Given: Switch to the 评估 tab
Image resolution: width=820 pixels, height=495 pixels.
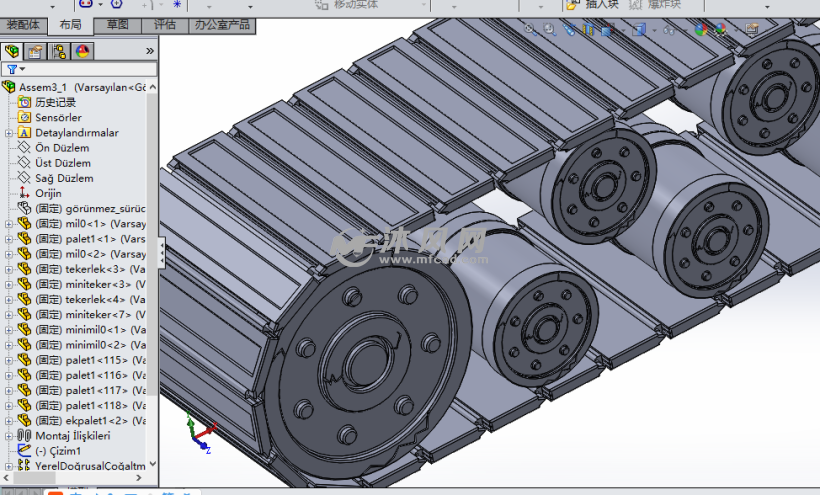Looking at the screenshot, I should (x=164, y=24).
